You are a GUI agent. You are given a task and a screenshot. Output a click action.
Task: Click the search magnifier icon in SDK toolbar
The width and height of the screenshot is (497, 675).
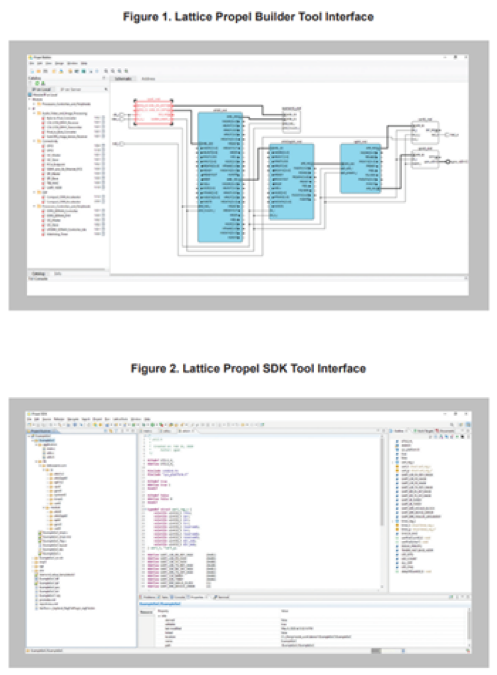(x=452, y=424)
